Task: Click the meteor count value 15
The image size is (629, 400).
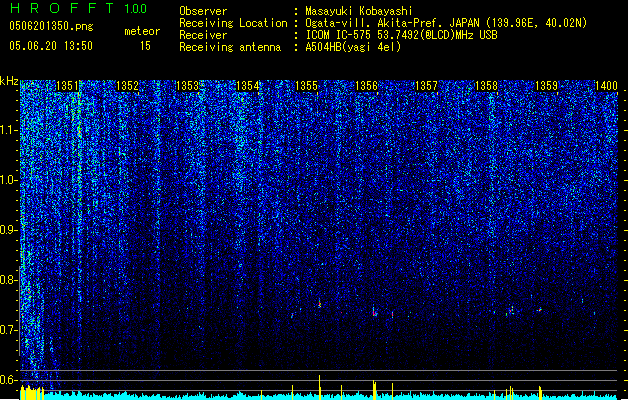Action: (x=145, y=46)
